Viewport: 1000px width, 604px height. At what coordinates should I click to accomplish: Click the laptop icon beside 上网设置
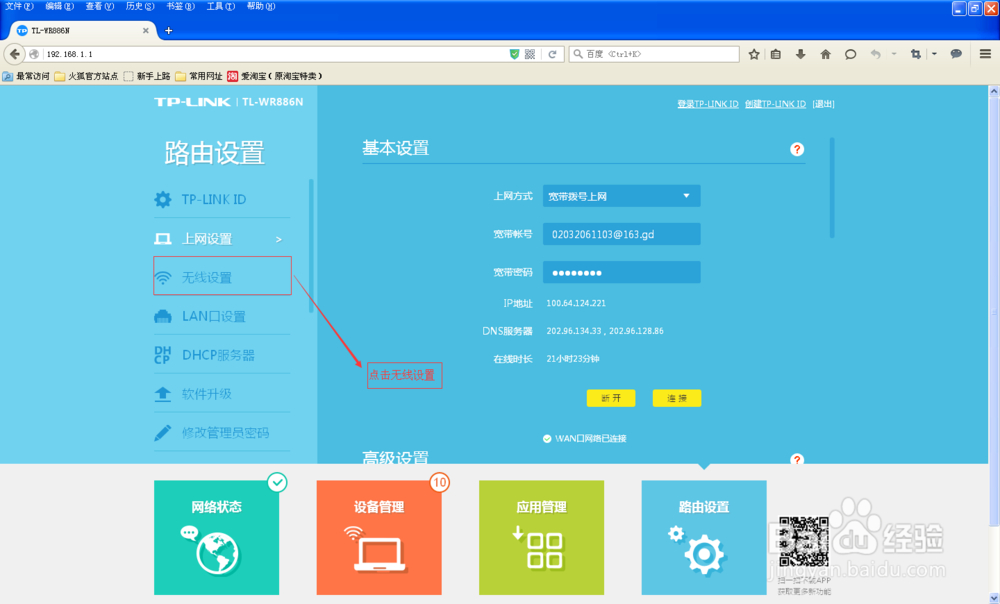click(163, 239)
